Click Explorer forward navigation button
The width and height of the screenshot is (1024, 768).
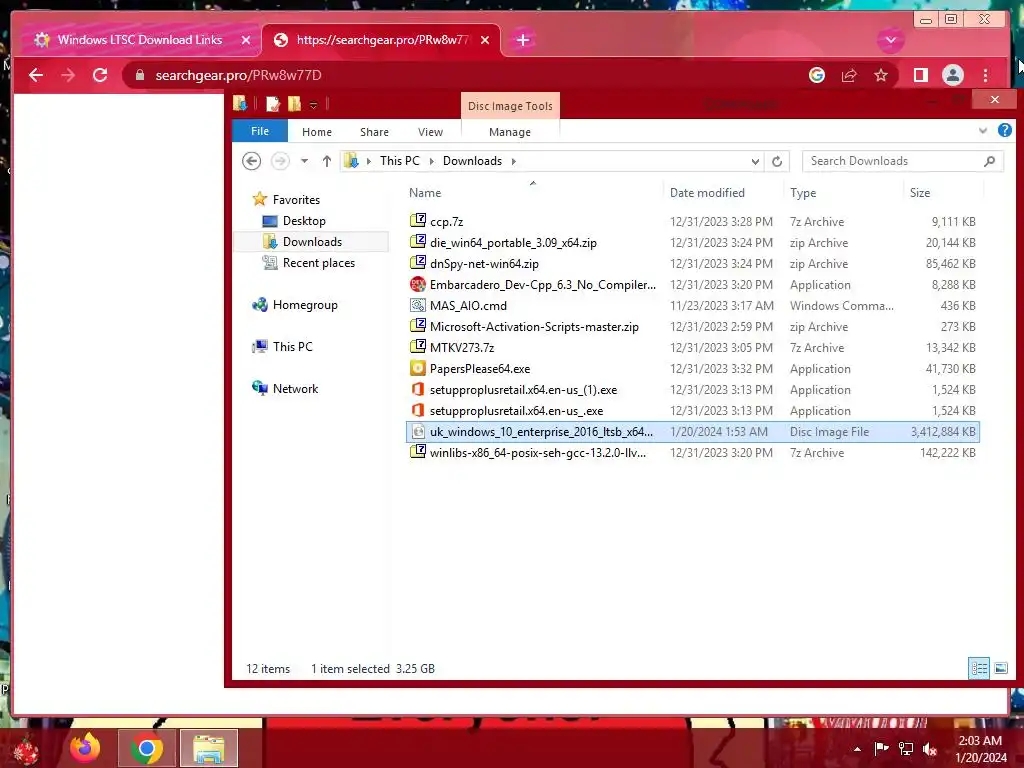pos(280,161)
